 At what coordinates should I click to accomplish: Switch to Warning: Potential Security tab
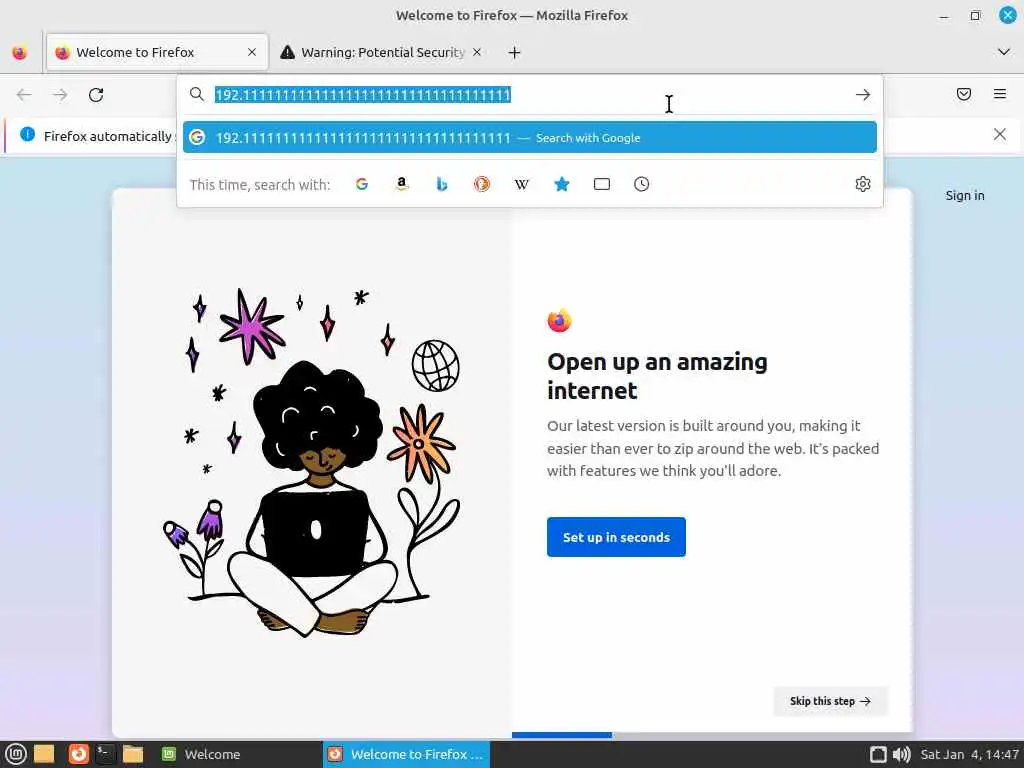click(383, 52)
